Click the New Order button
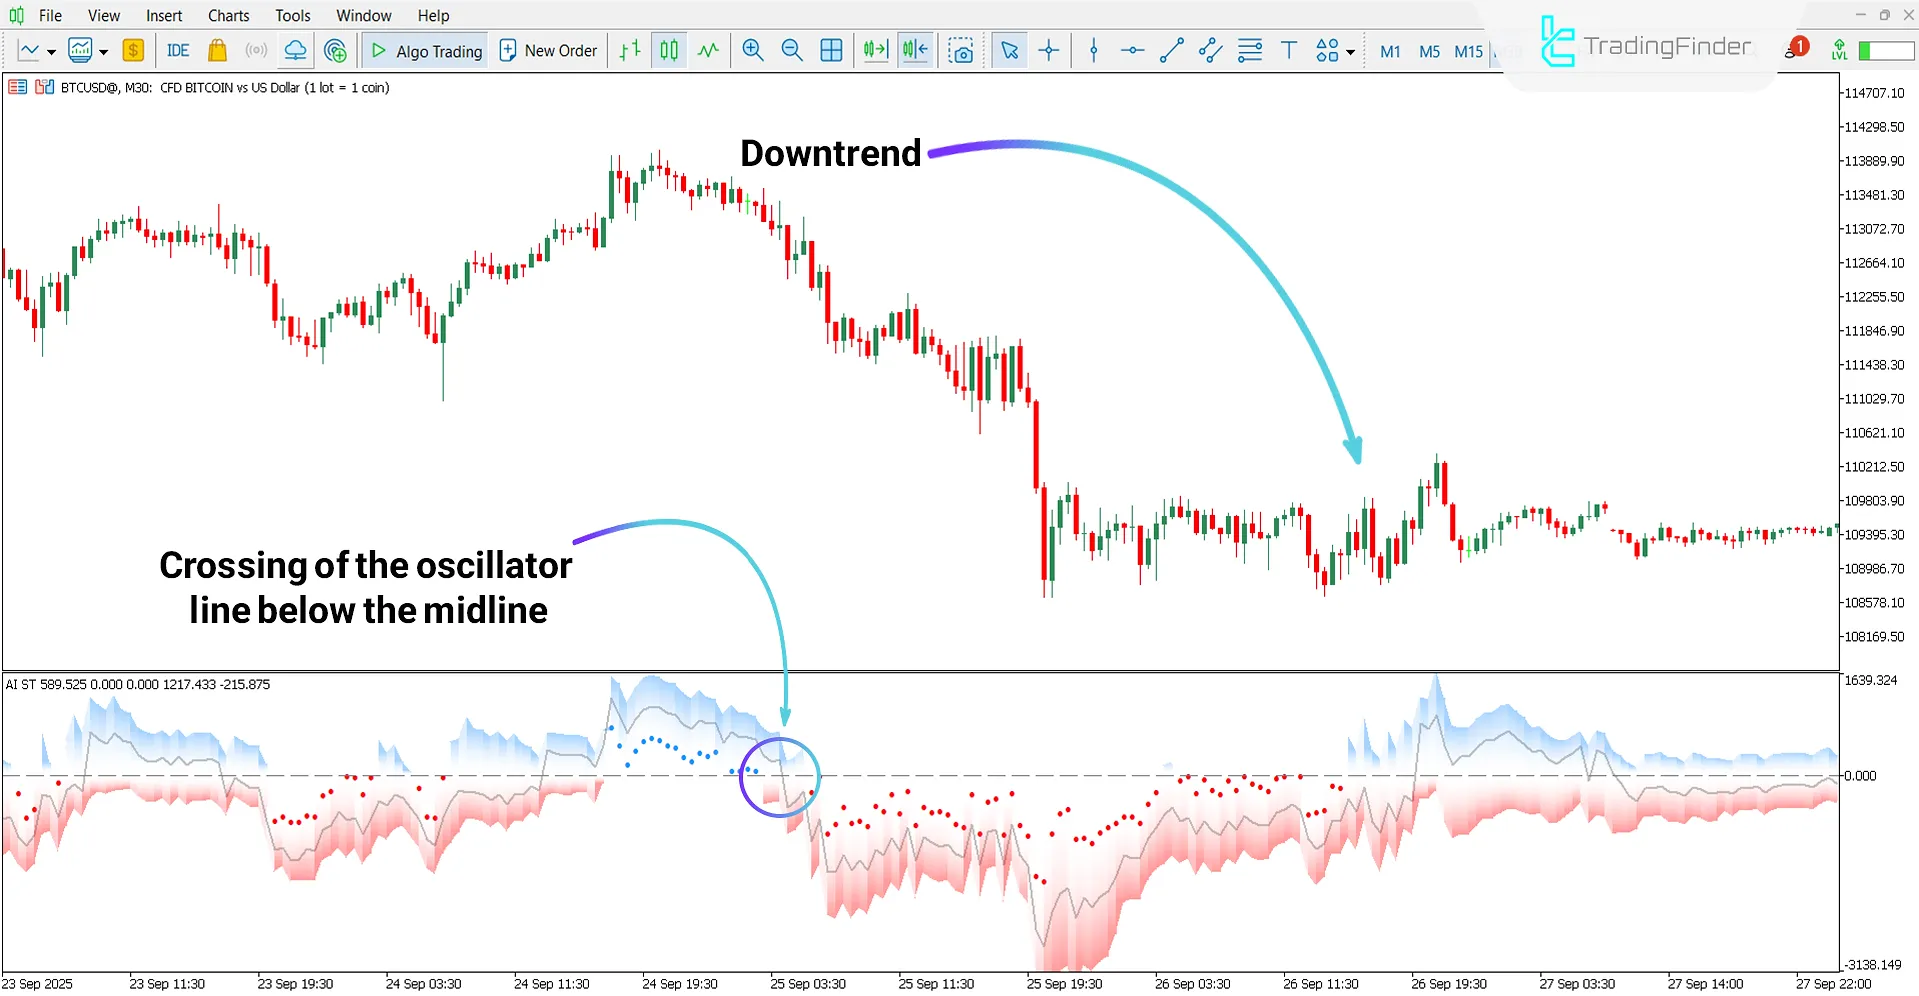Screen dimensions: 1919x996 tap(548, 50)
